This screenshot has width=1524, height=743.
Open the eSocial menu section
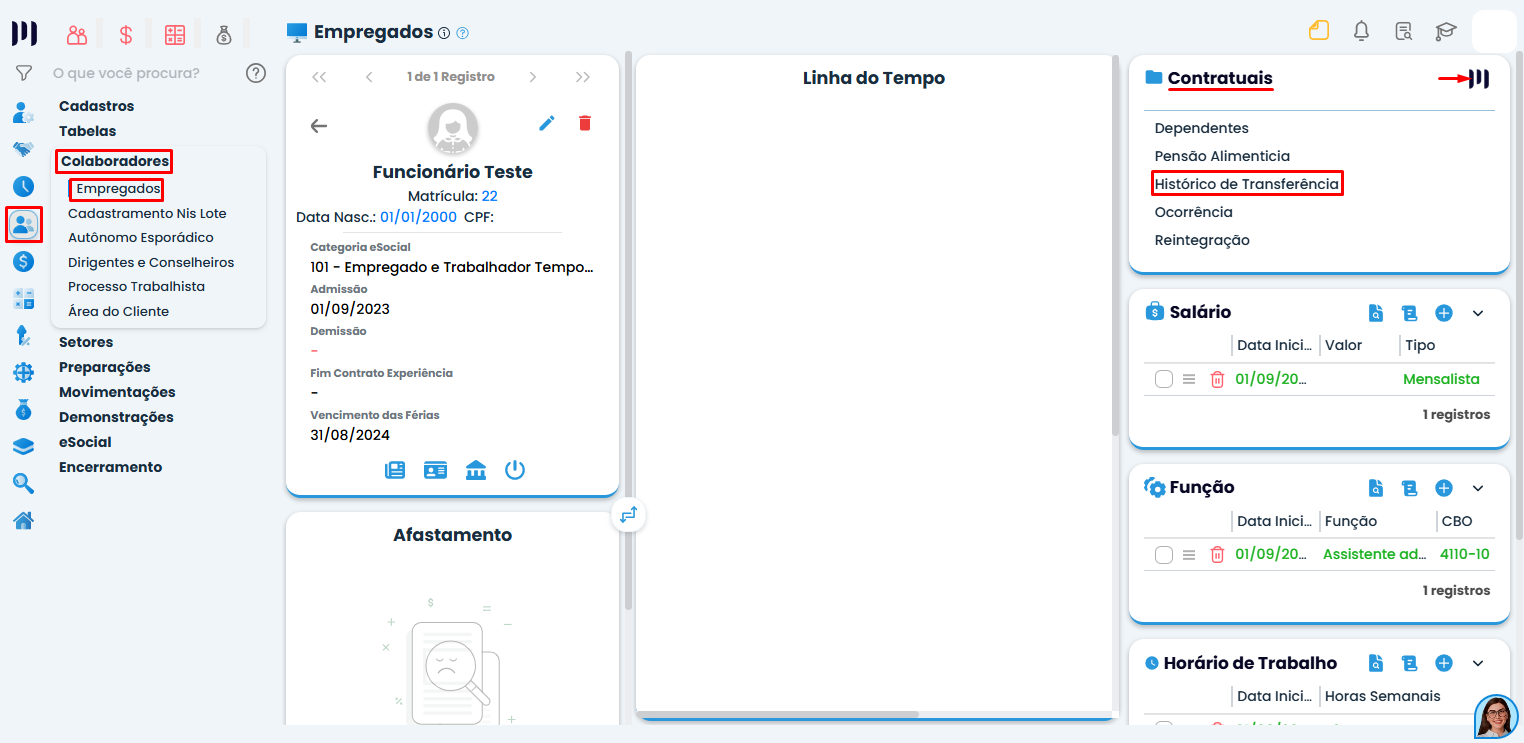point(85,442)
